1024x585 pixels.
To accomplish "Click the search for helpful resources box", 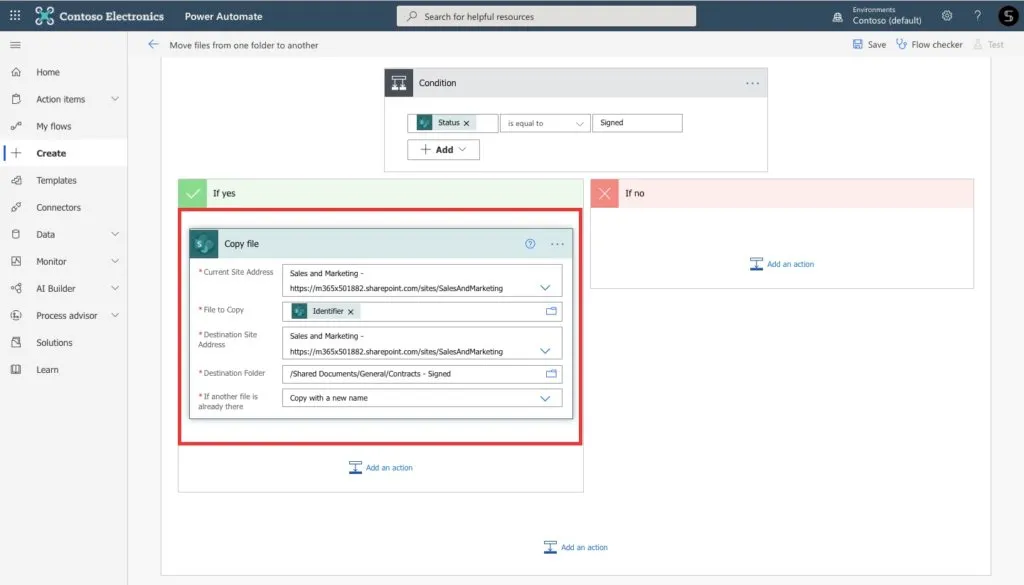I will 546,16.
